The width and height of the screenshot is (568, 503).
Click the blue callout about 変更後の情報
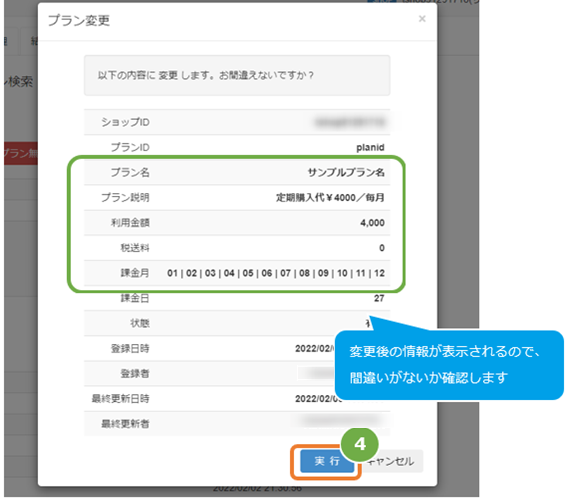tap(449, 365)
